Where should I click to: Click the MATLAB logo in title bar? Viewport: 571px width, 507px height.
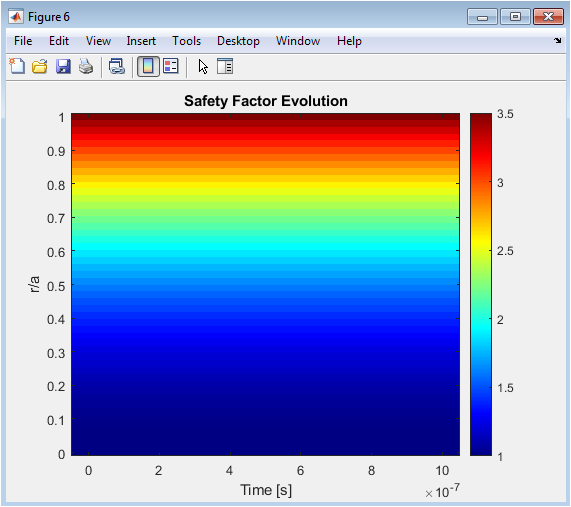[16, 17]
